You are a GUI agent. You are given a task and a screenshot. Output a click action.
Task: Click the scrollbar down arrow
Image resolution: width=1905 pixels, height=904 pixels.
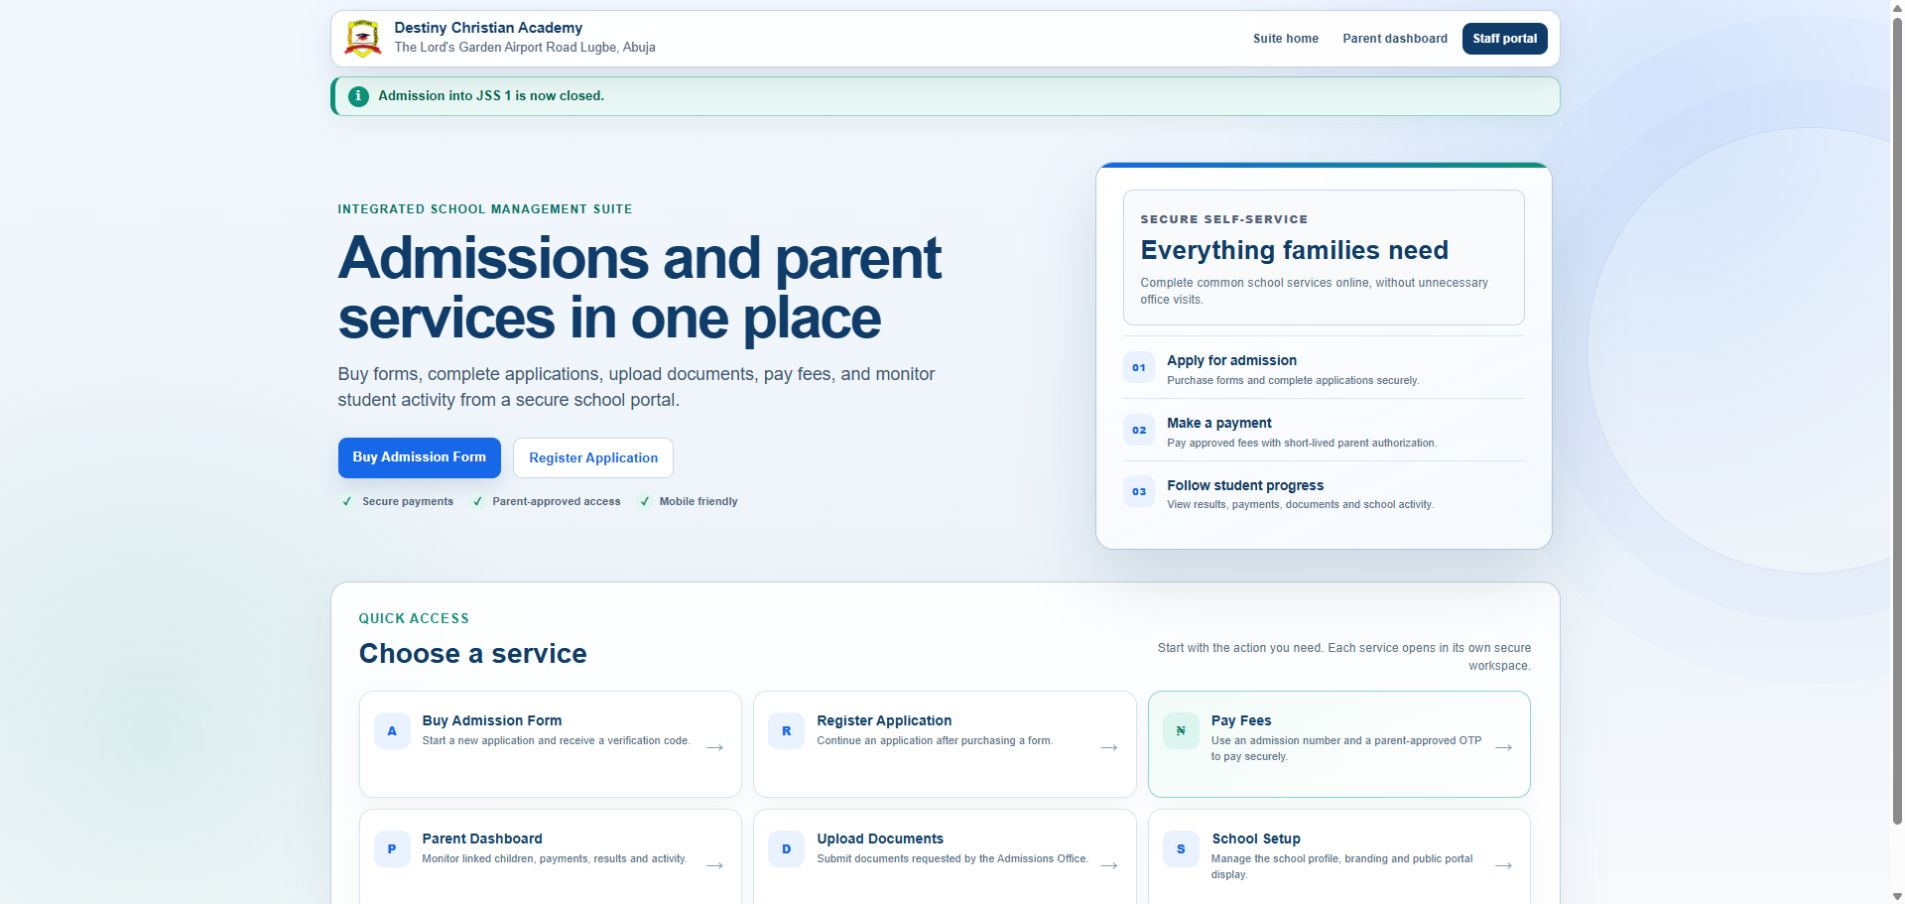(1897, 897)
